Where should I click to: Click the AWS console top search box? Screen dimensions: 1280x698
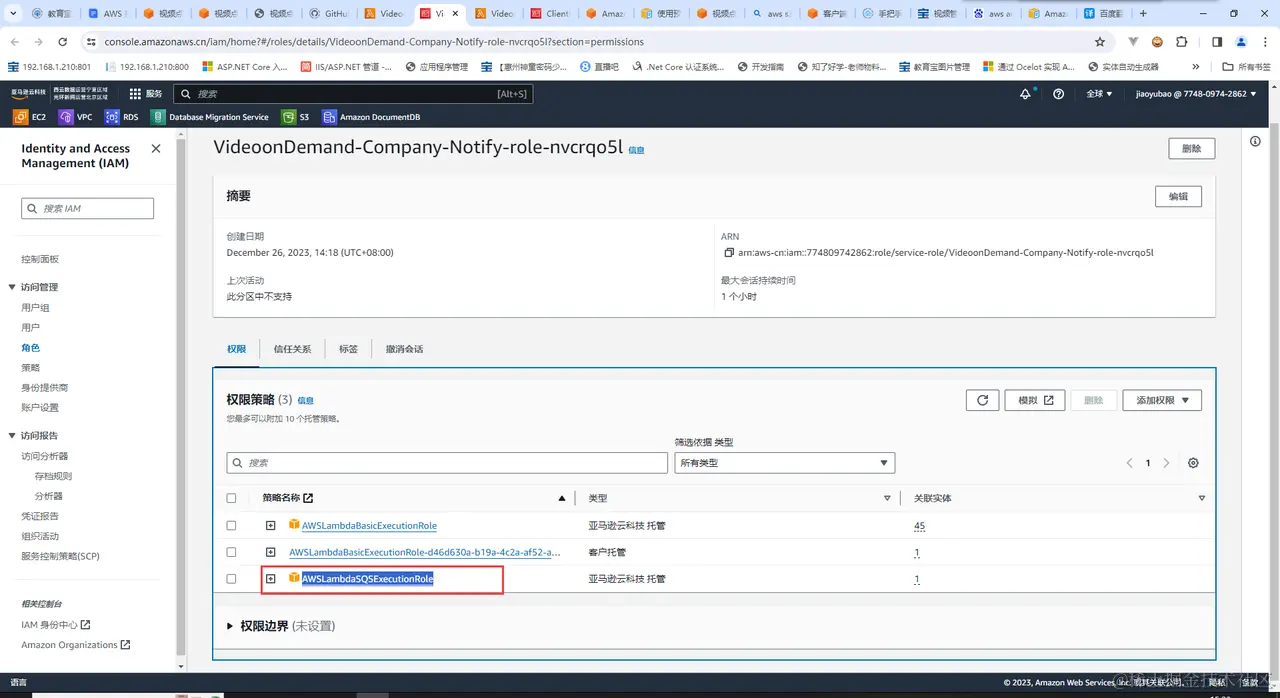(x=353, y=93)
